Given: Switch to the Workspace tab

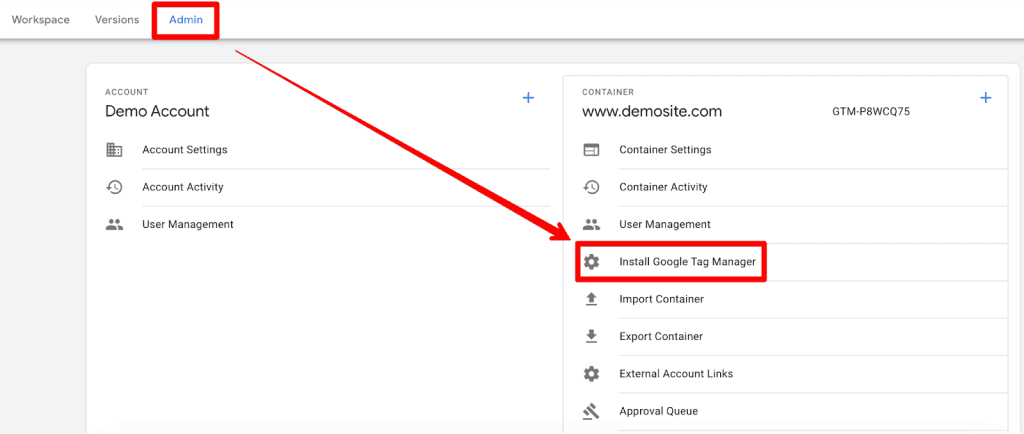Looking at the screenshot, I should (40, 20).
